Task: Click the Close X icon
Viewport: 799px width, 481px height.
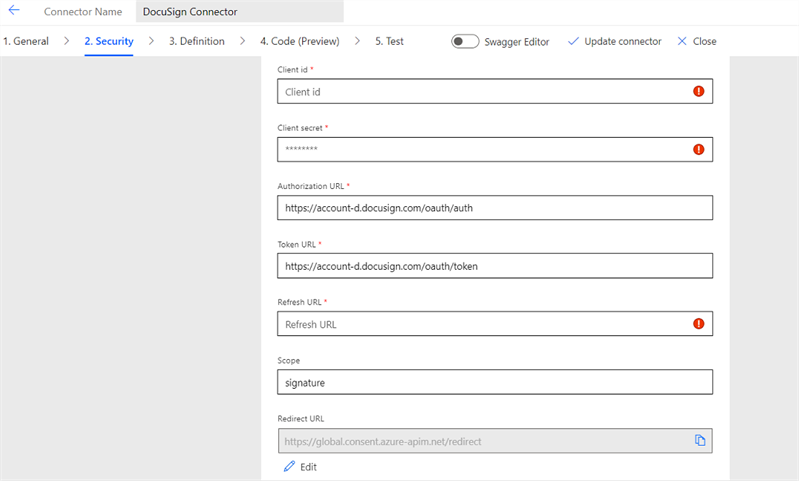Action: (682, 41)
